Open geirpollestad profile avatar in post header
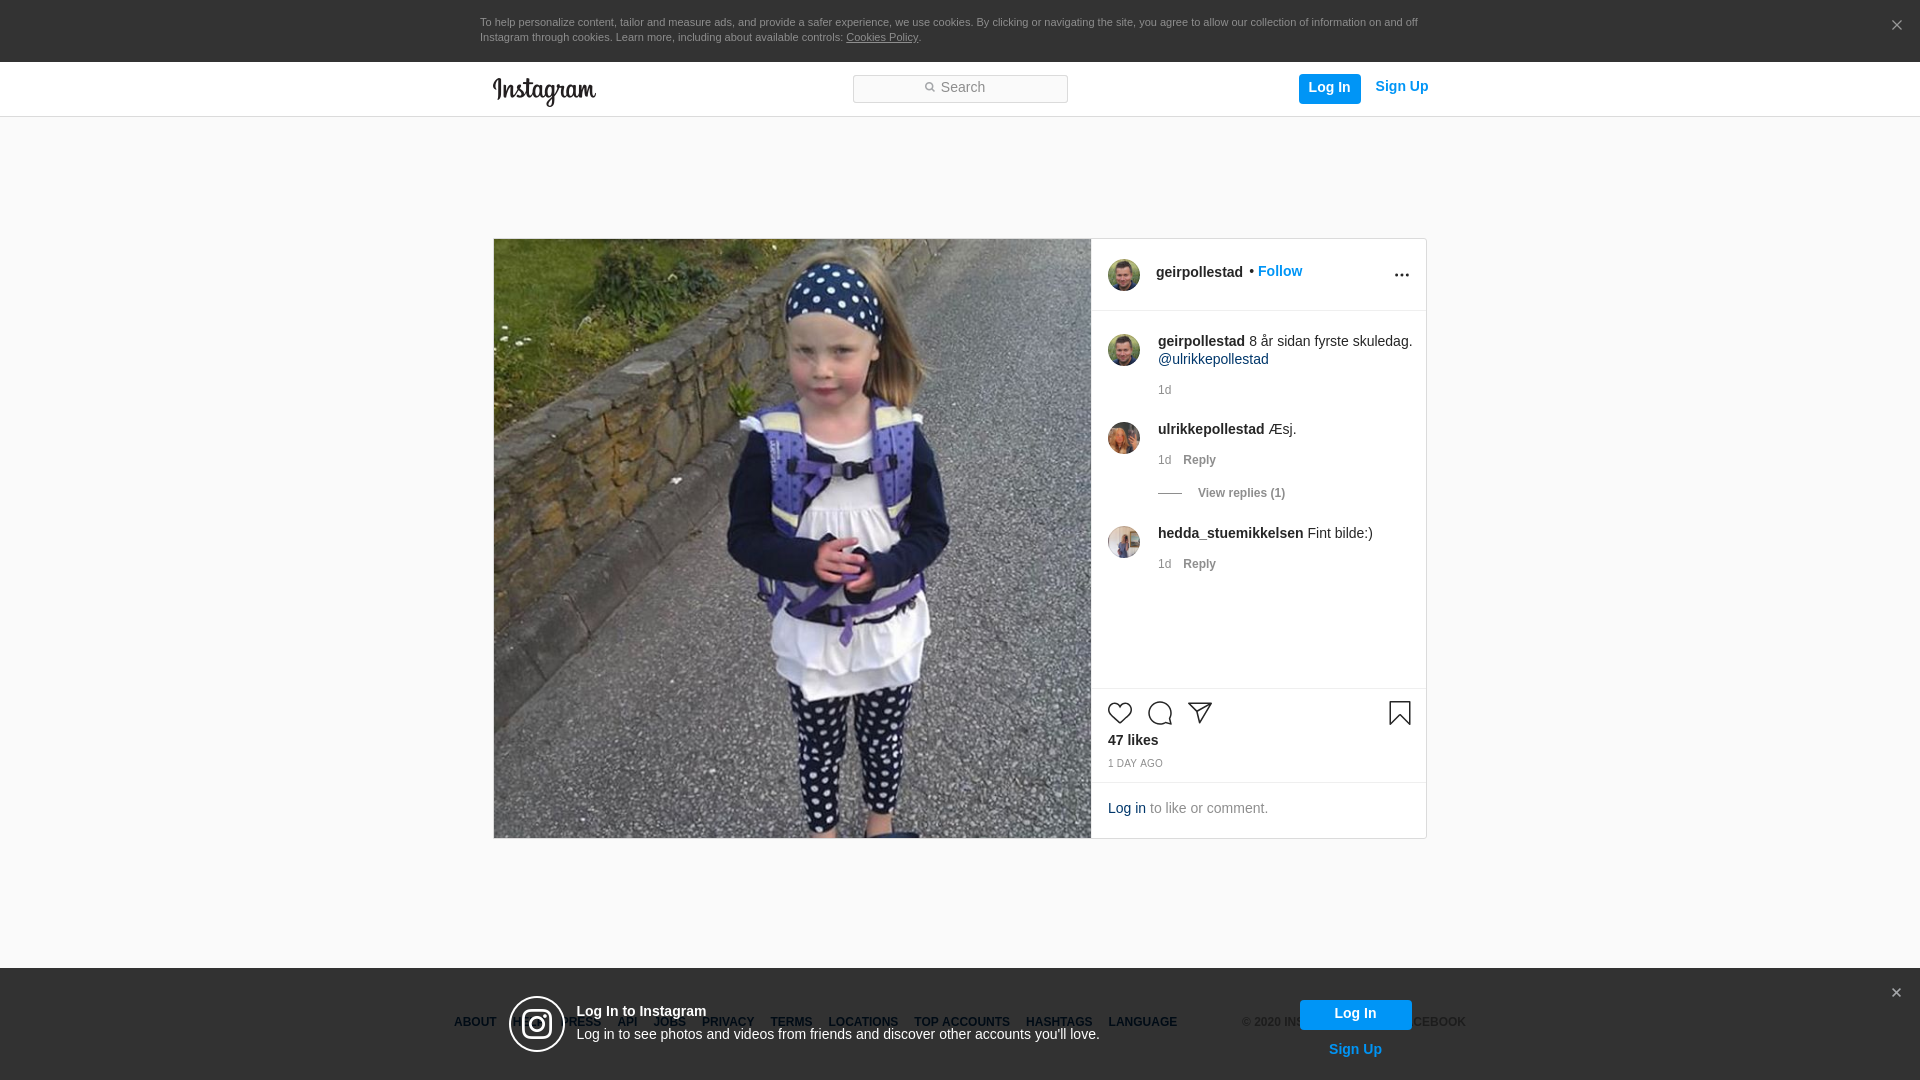 point(1124,275)
